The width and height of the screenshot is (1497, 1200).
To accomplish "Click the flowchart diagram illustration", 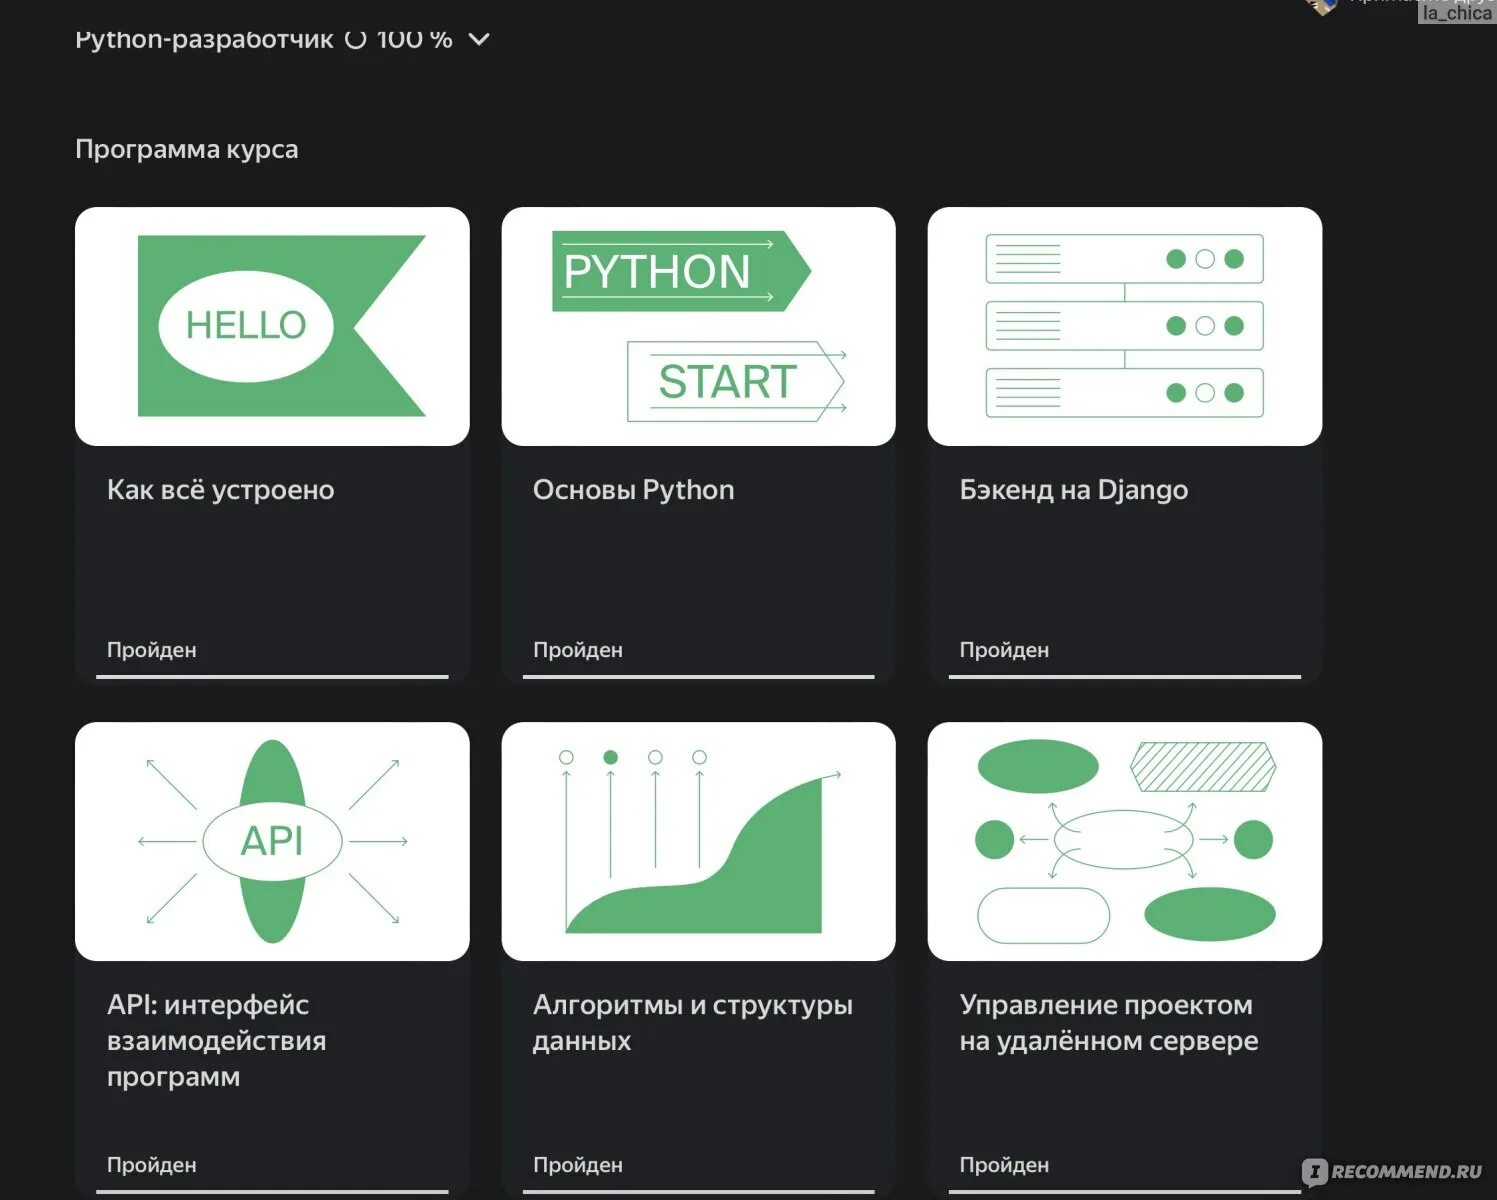I will [x=1124, y=841].
